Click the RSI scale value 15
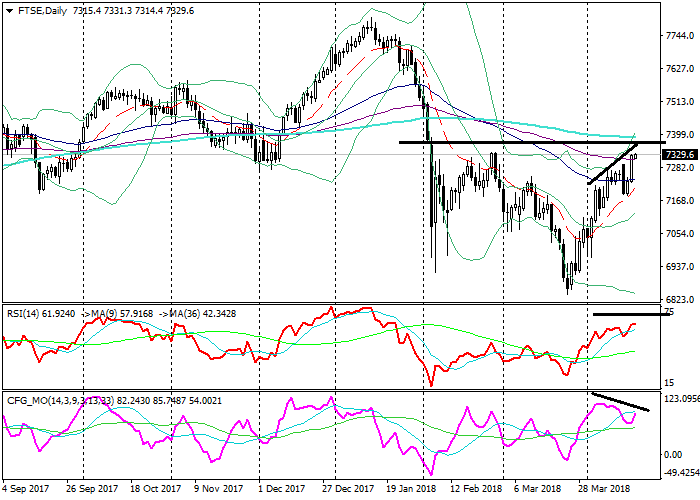The width and height of the screenshot is (700, 500). click(669, 383)
